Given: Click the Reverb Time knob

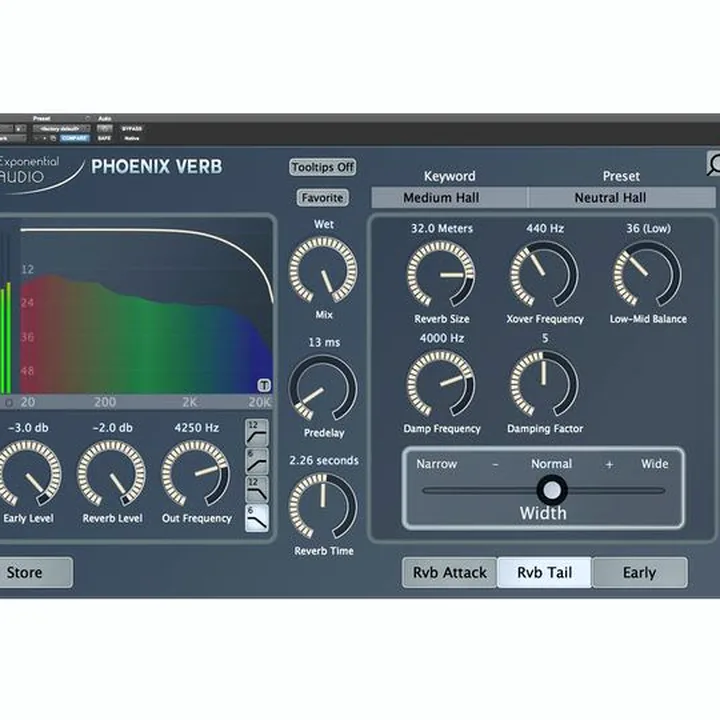Looking at the screenshot, I should [323, 506].
